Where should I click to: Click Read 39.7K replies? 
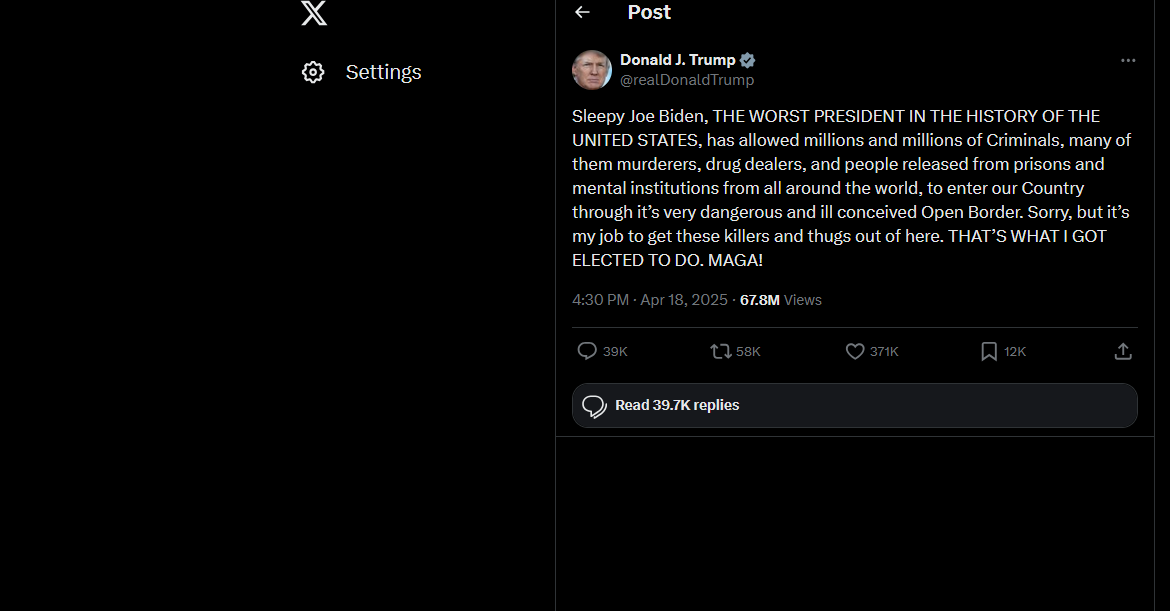677,405
